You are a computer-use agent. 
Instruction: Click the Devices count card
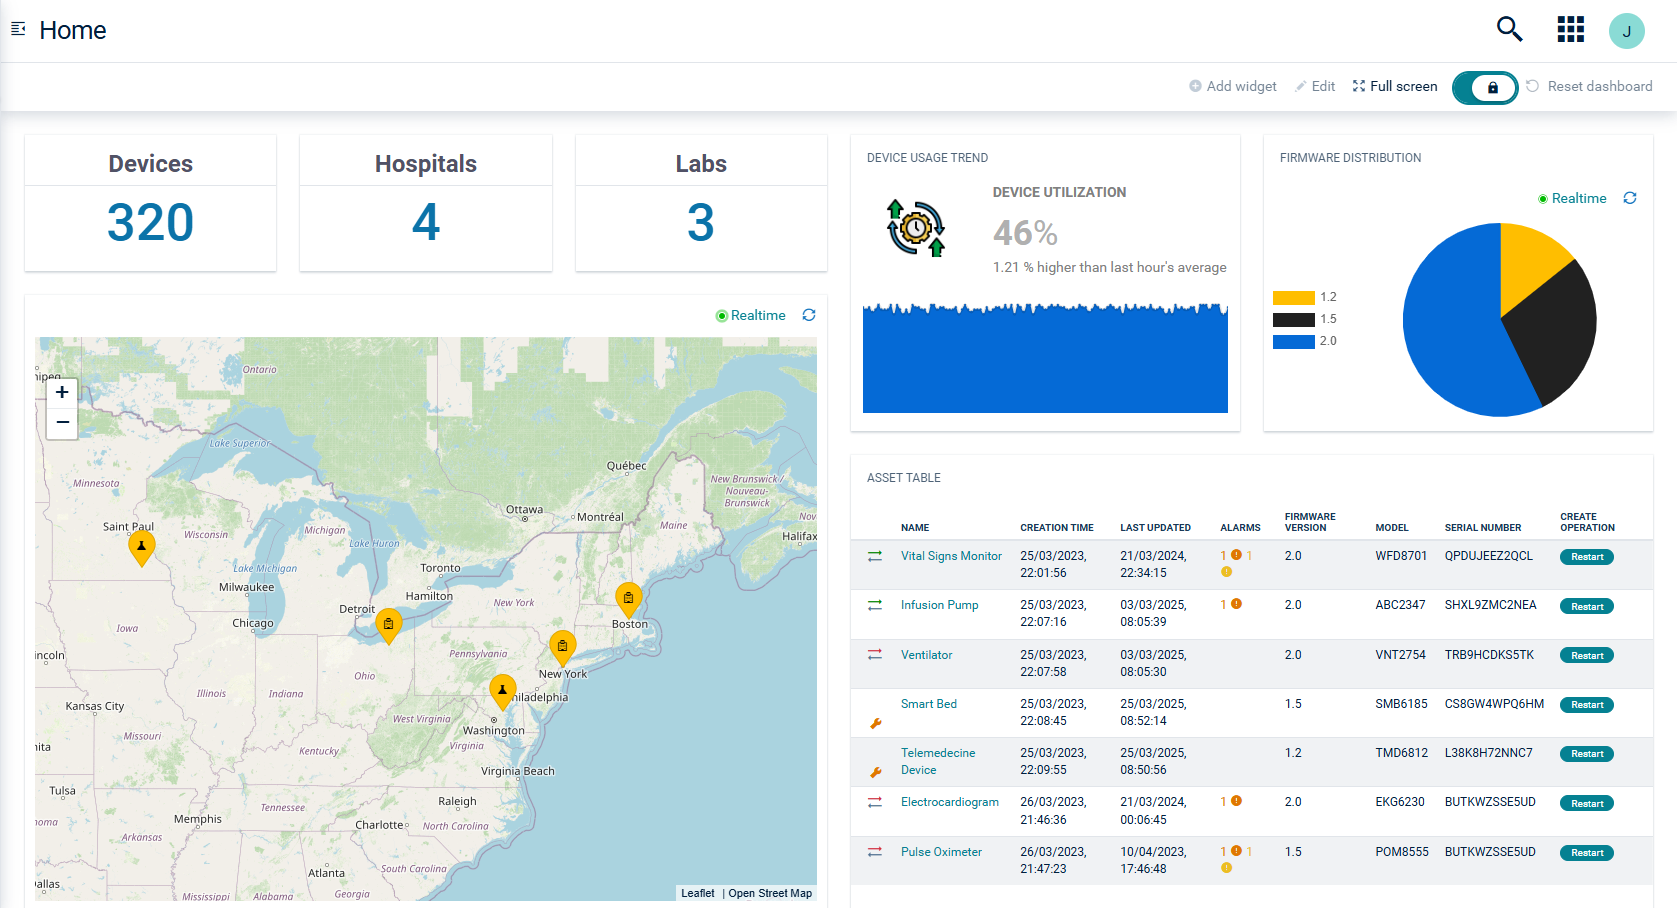coord(150,203)
